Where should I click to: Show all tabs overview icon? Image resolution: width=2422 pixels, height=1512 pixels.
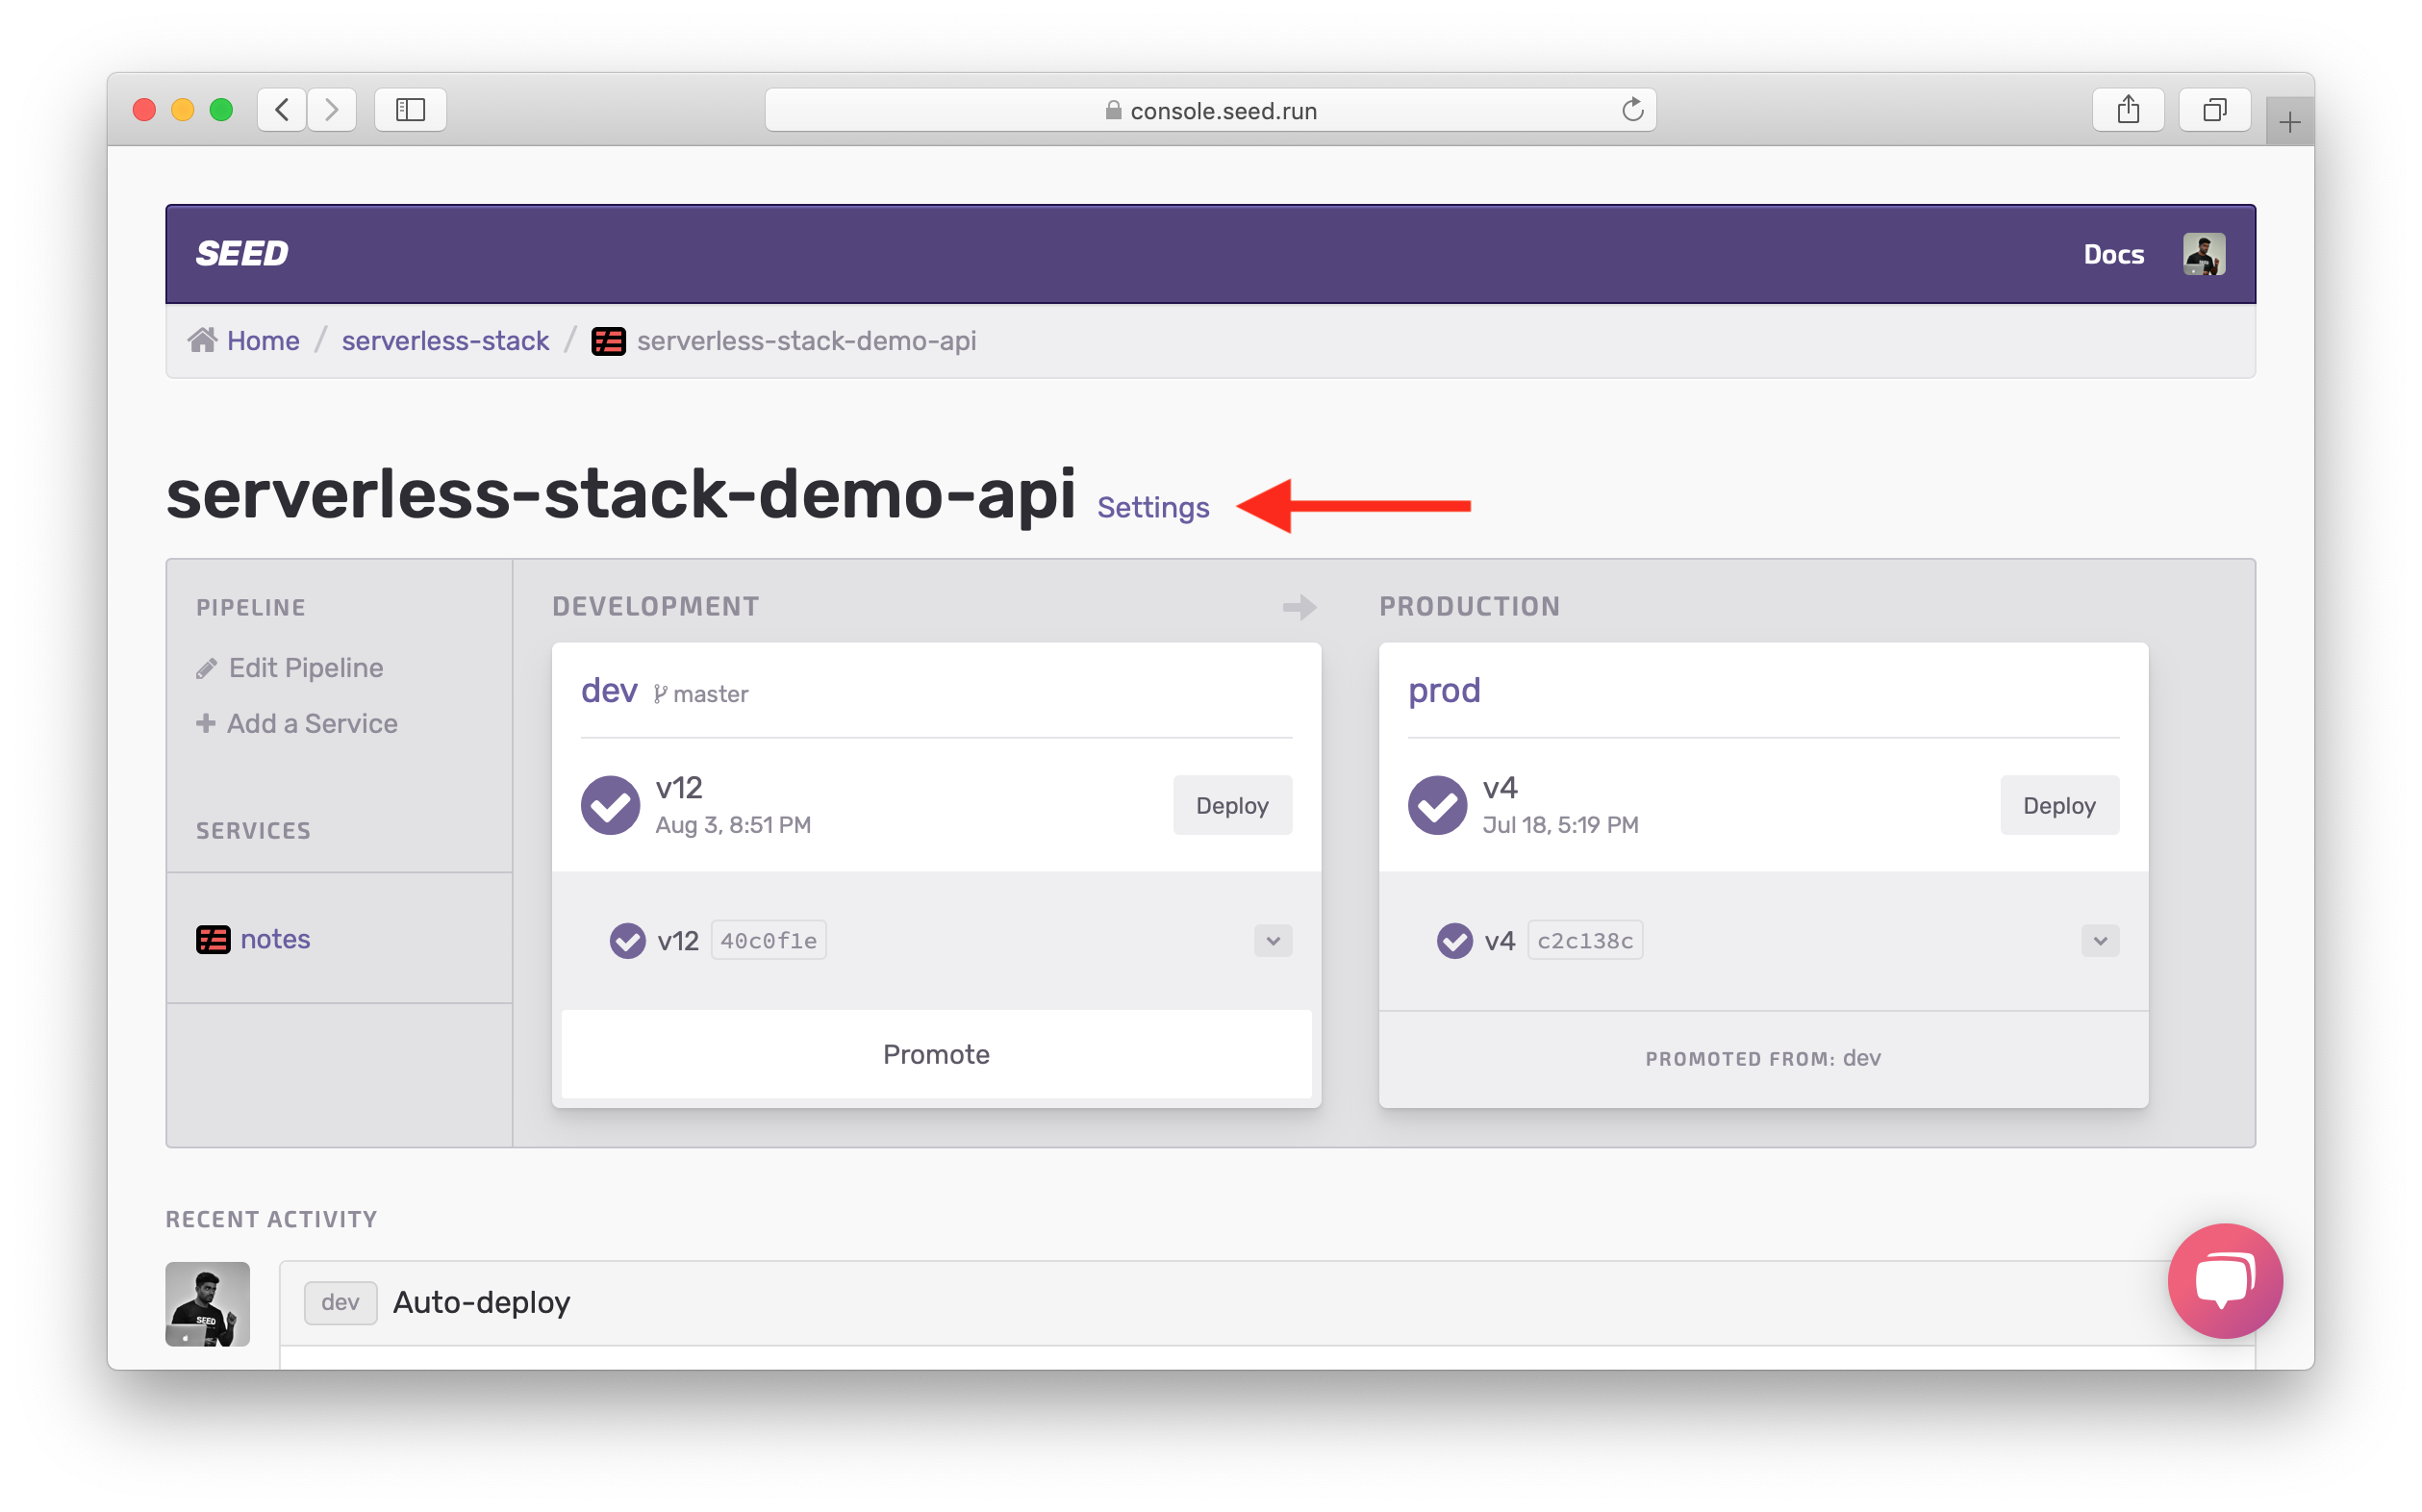click(2214, 110)
